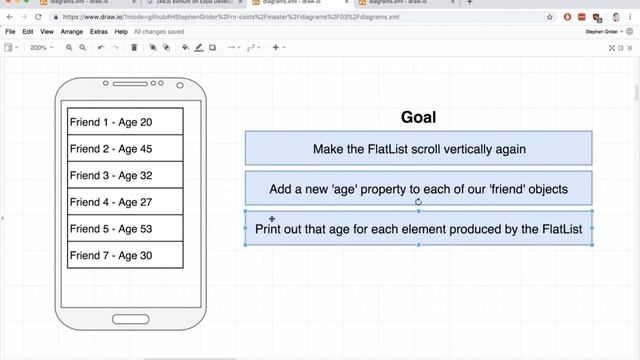Open the line color pencil tool
This screenshot has height=360, width=640.
coord(199,48)
